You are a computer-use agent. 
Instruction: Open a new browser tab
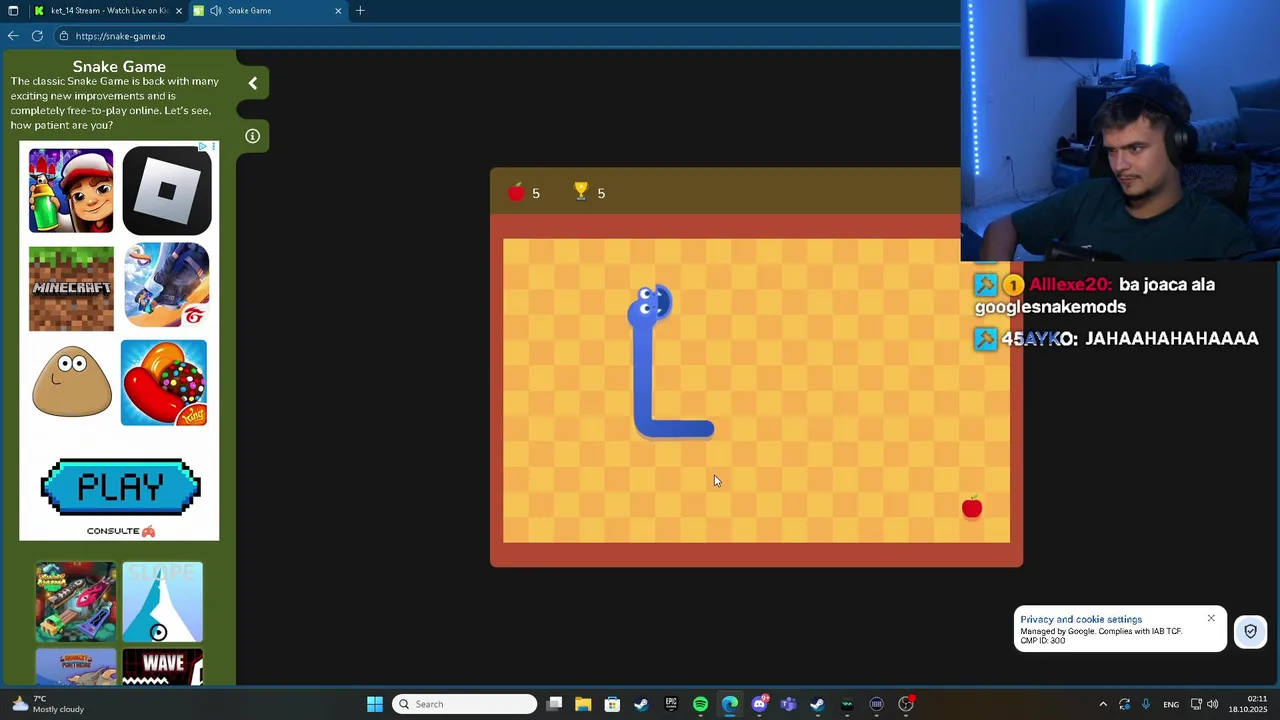coord(360,11)
